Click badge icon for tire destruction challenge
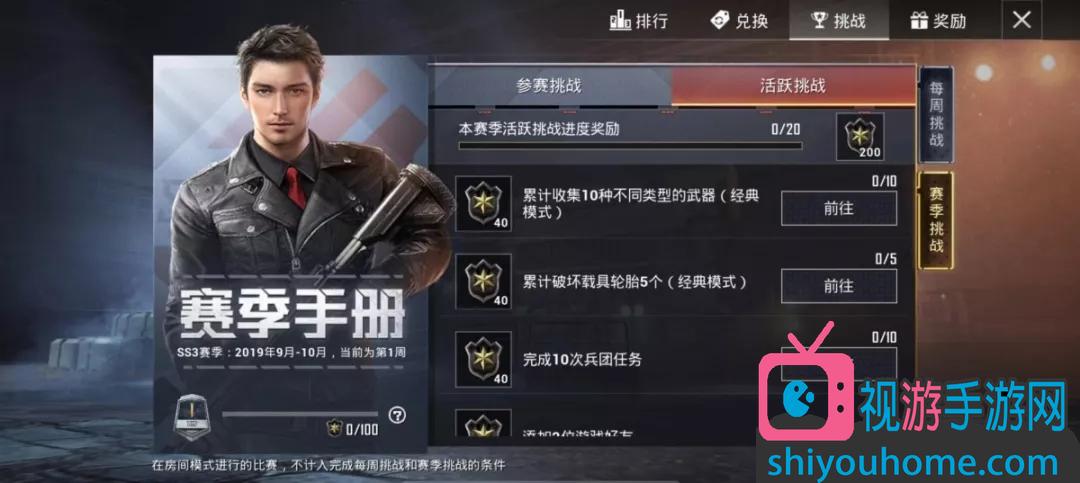Viewport: 1080px width, 483px height. [483, 281]
